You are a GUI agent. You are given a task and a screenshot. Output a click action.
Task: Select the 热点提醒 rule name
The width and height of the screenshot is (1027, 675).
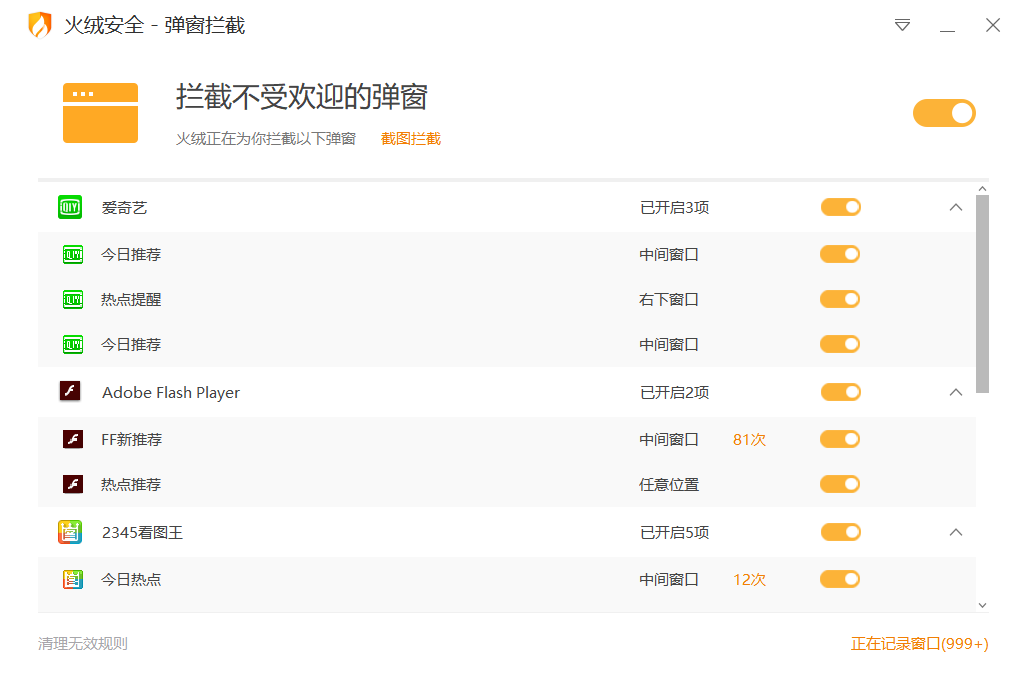click(131, 300)
